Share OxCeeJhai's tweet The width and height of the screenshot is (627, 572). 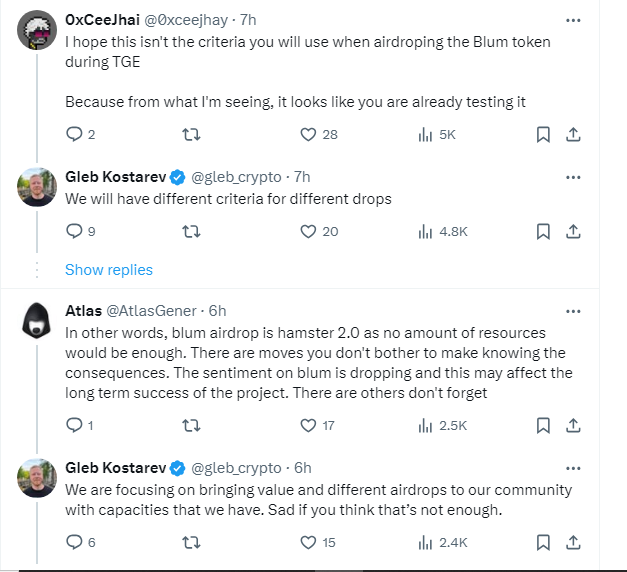[x=574, y=134]
